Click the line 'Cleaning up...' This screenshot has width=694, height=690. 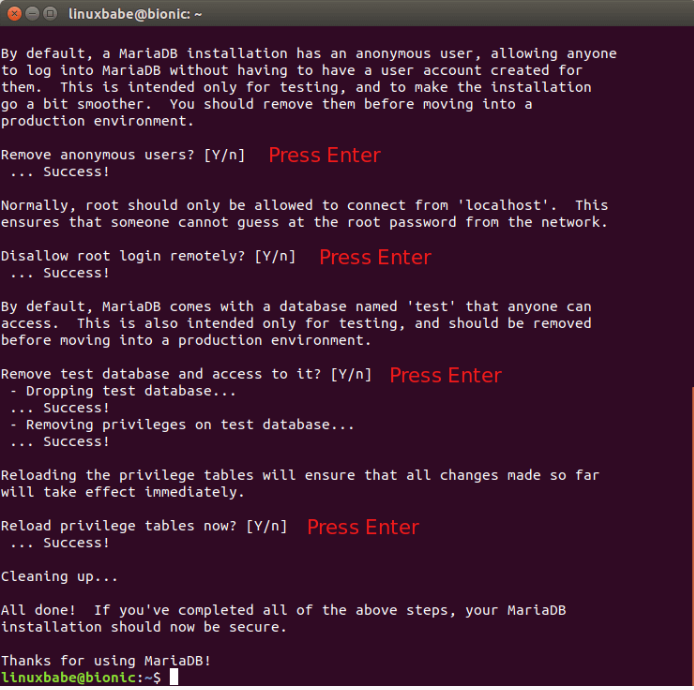point(59,577)
